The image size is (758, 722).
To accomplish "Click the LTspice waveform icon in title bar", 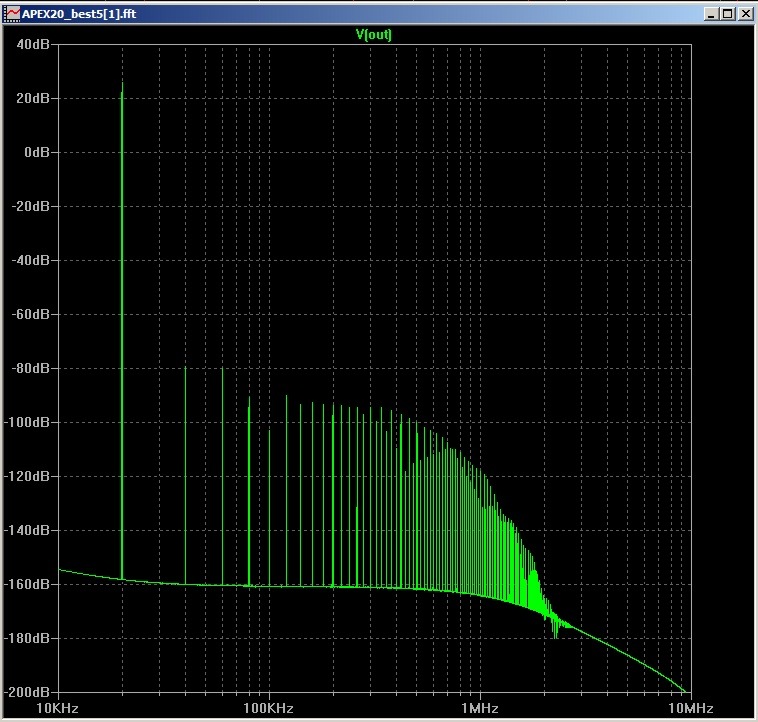I will [x=12, y=14].
